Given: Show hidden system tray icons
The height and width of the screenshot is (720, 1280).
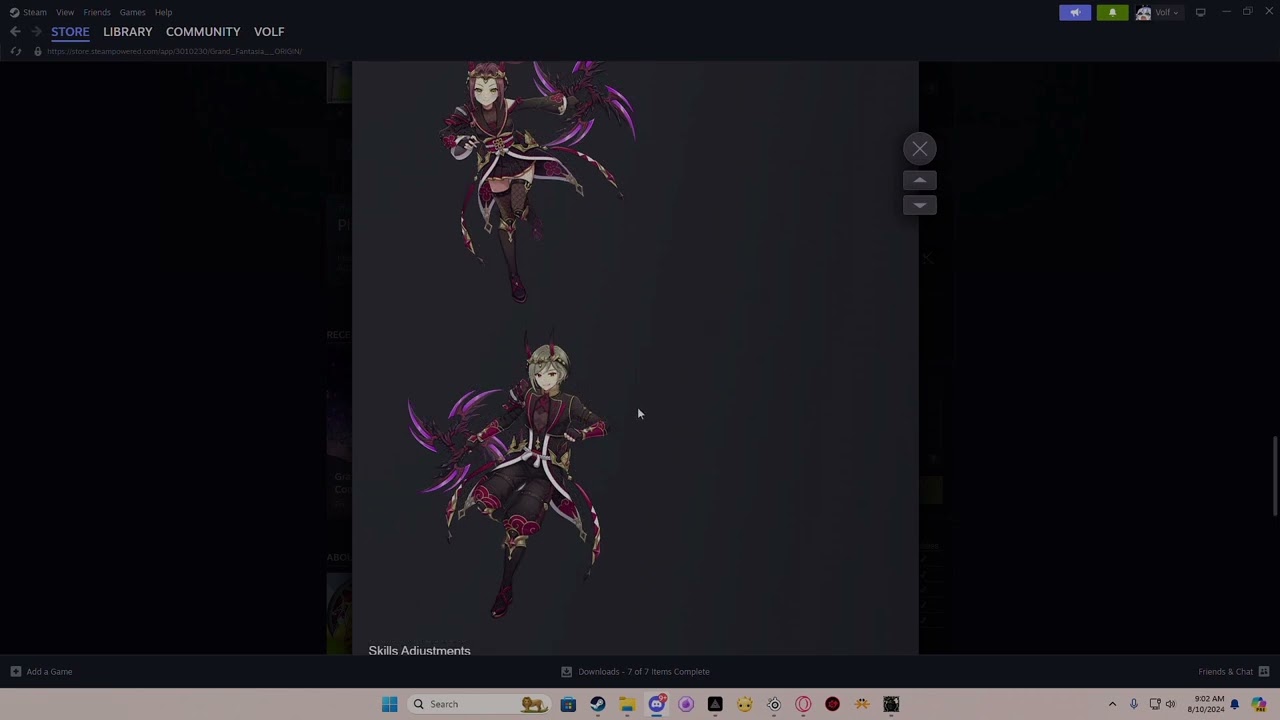Looking at the screenshot, I should (x=1112, y=704).
